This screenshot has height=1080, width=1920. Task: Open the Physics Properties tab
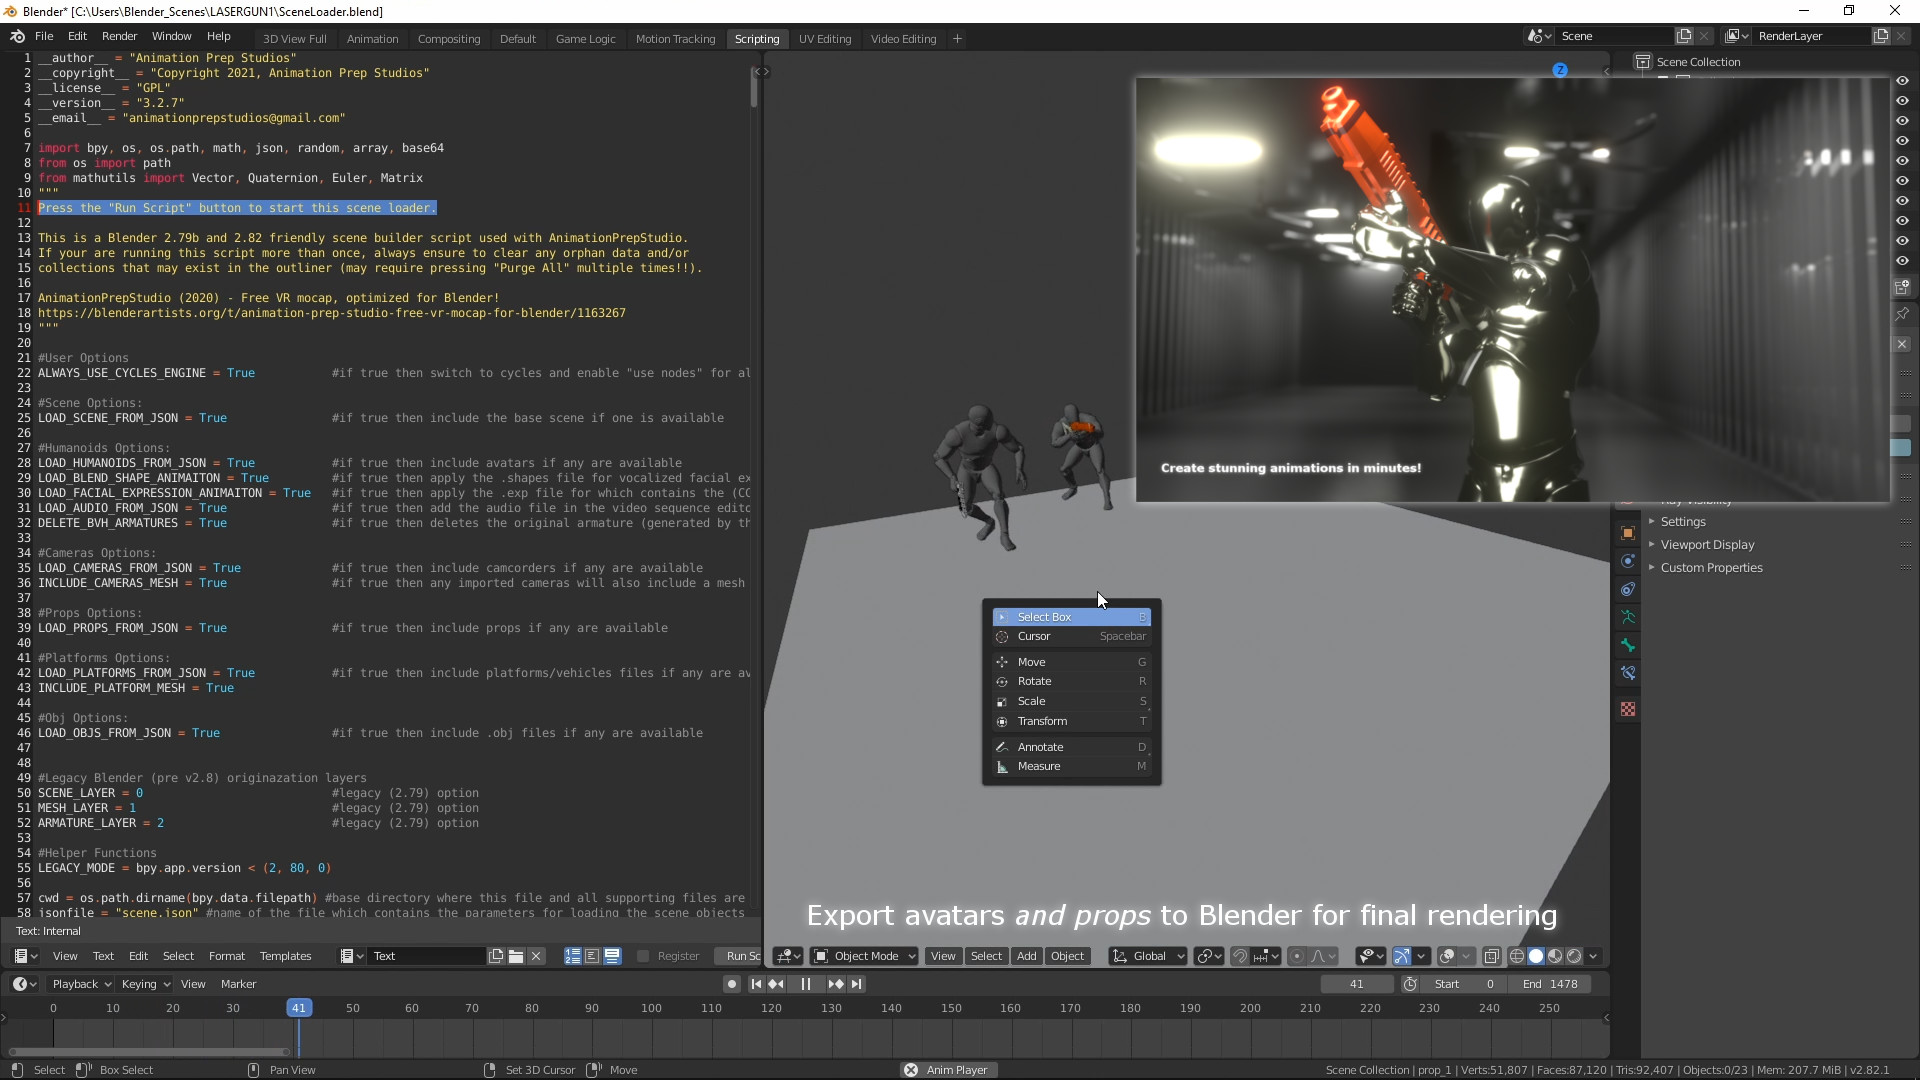coord(1628,561)
